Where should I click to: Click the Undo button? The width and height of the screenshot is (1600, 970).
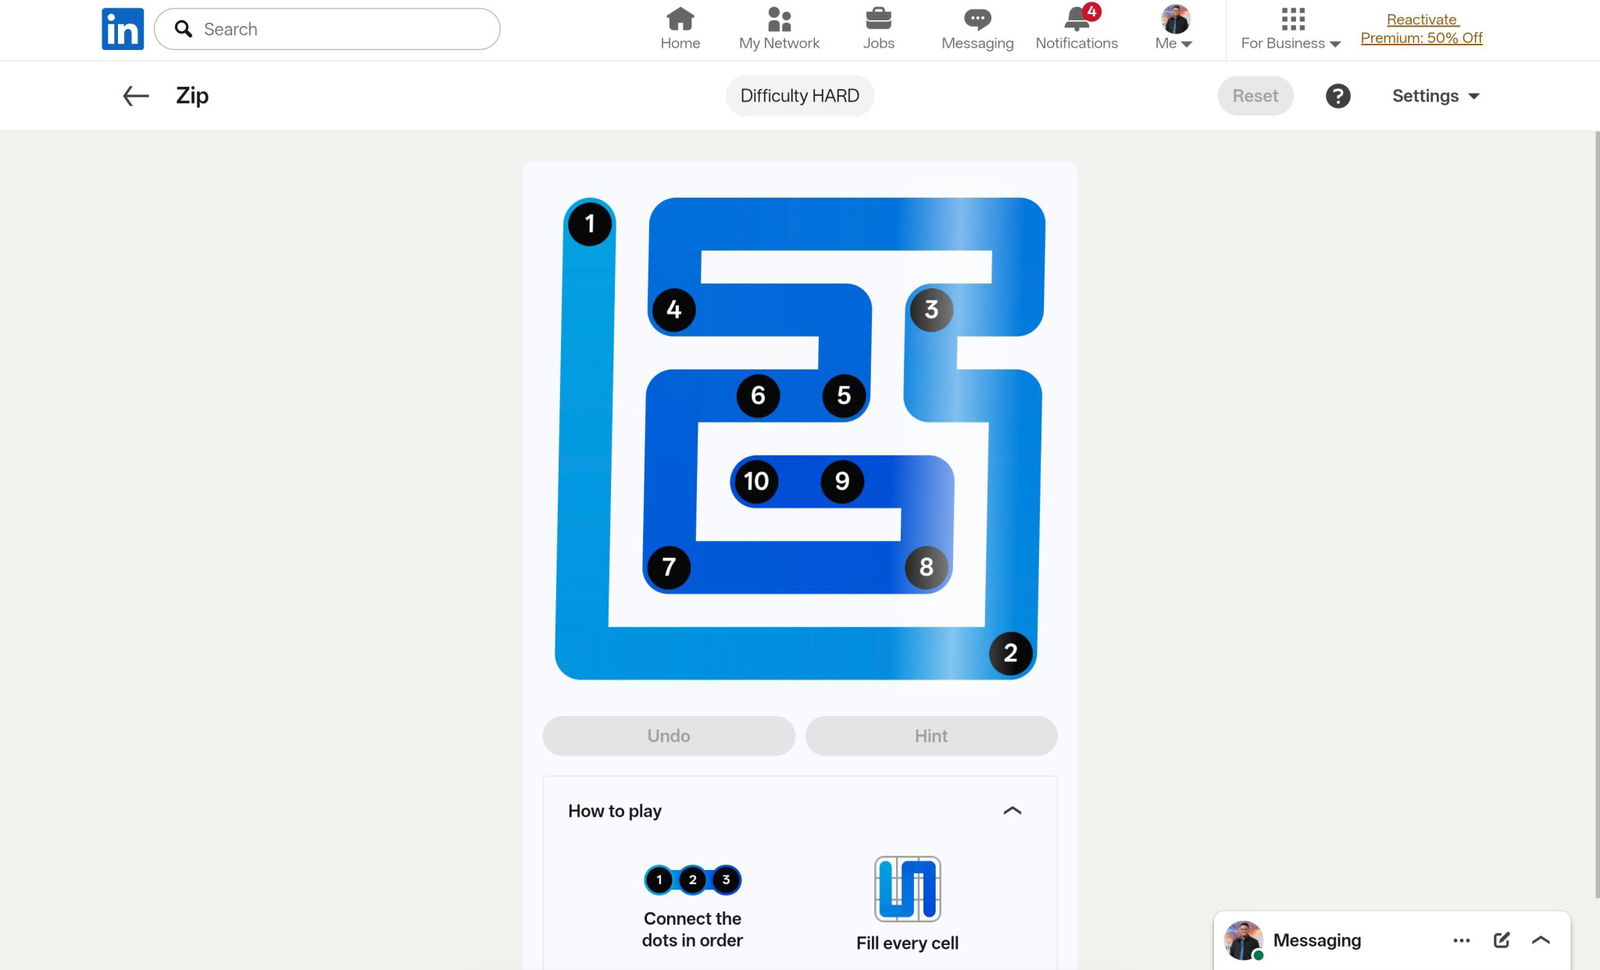coord(669,736)
